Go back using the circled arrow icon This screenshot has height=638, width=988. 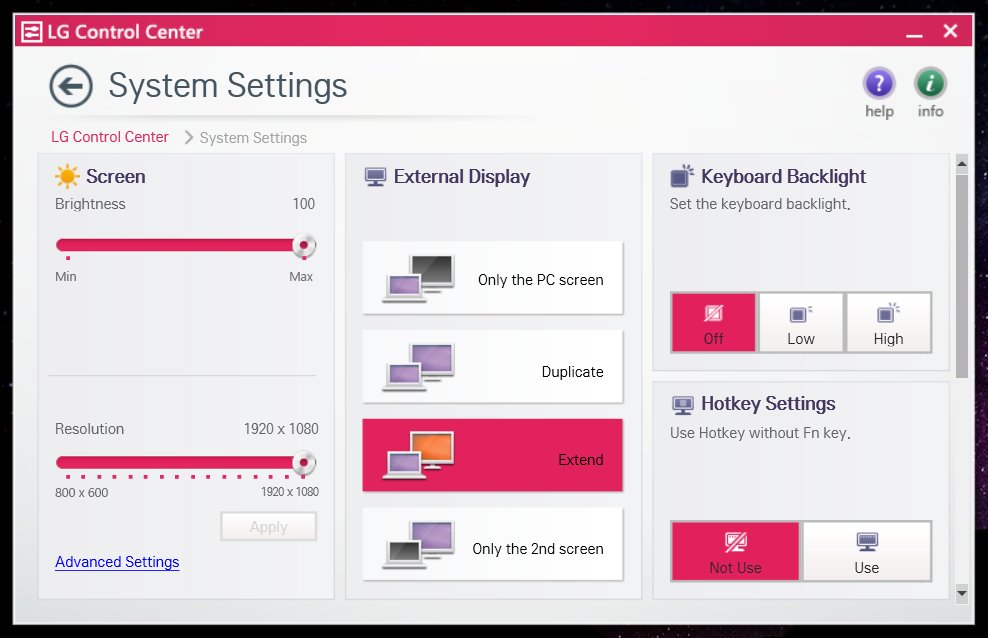coord(71,86)
